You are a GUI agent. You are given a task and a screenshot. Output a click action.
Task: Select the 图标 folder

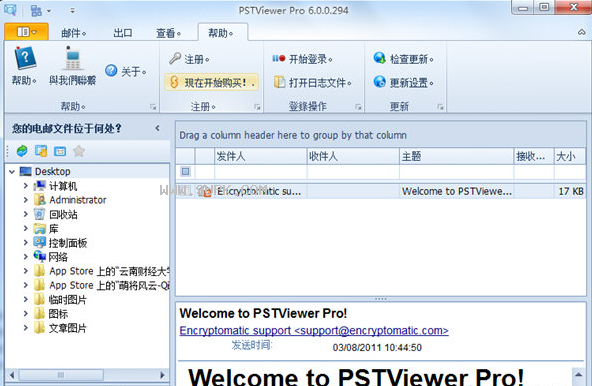[58, 313]
